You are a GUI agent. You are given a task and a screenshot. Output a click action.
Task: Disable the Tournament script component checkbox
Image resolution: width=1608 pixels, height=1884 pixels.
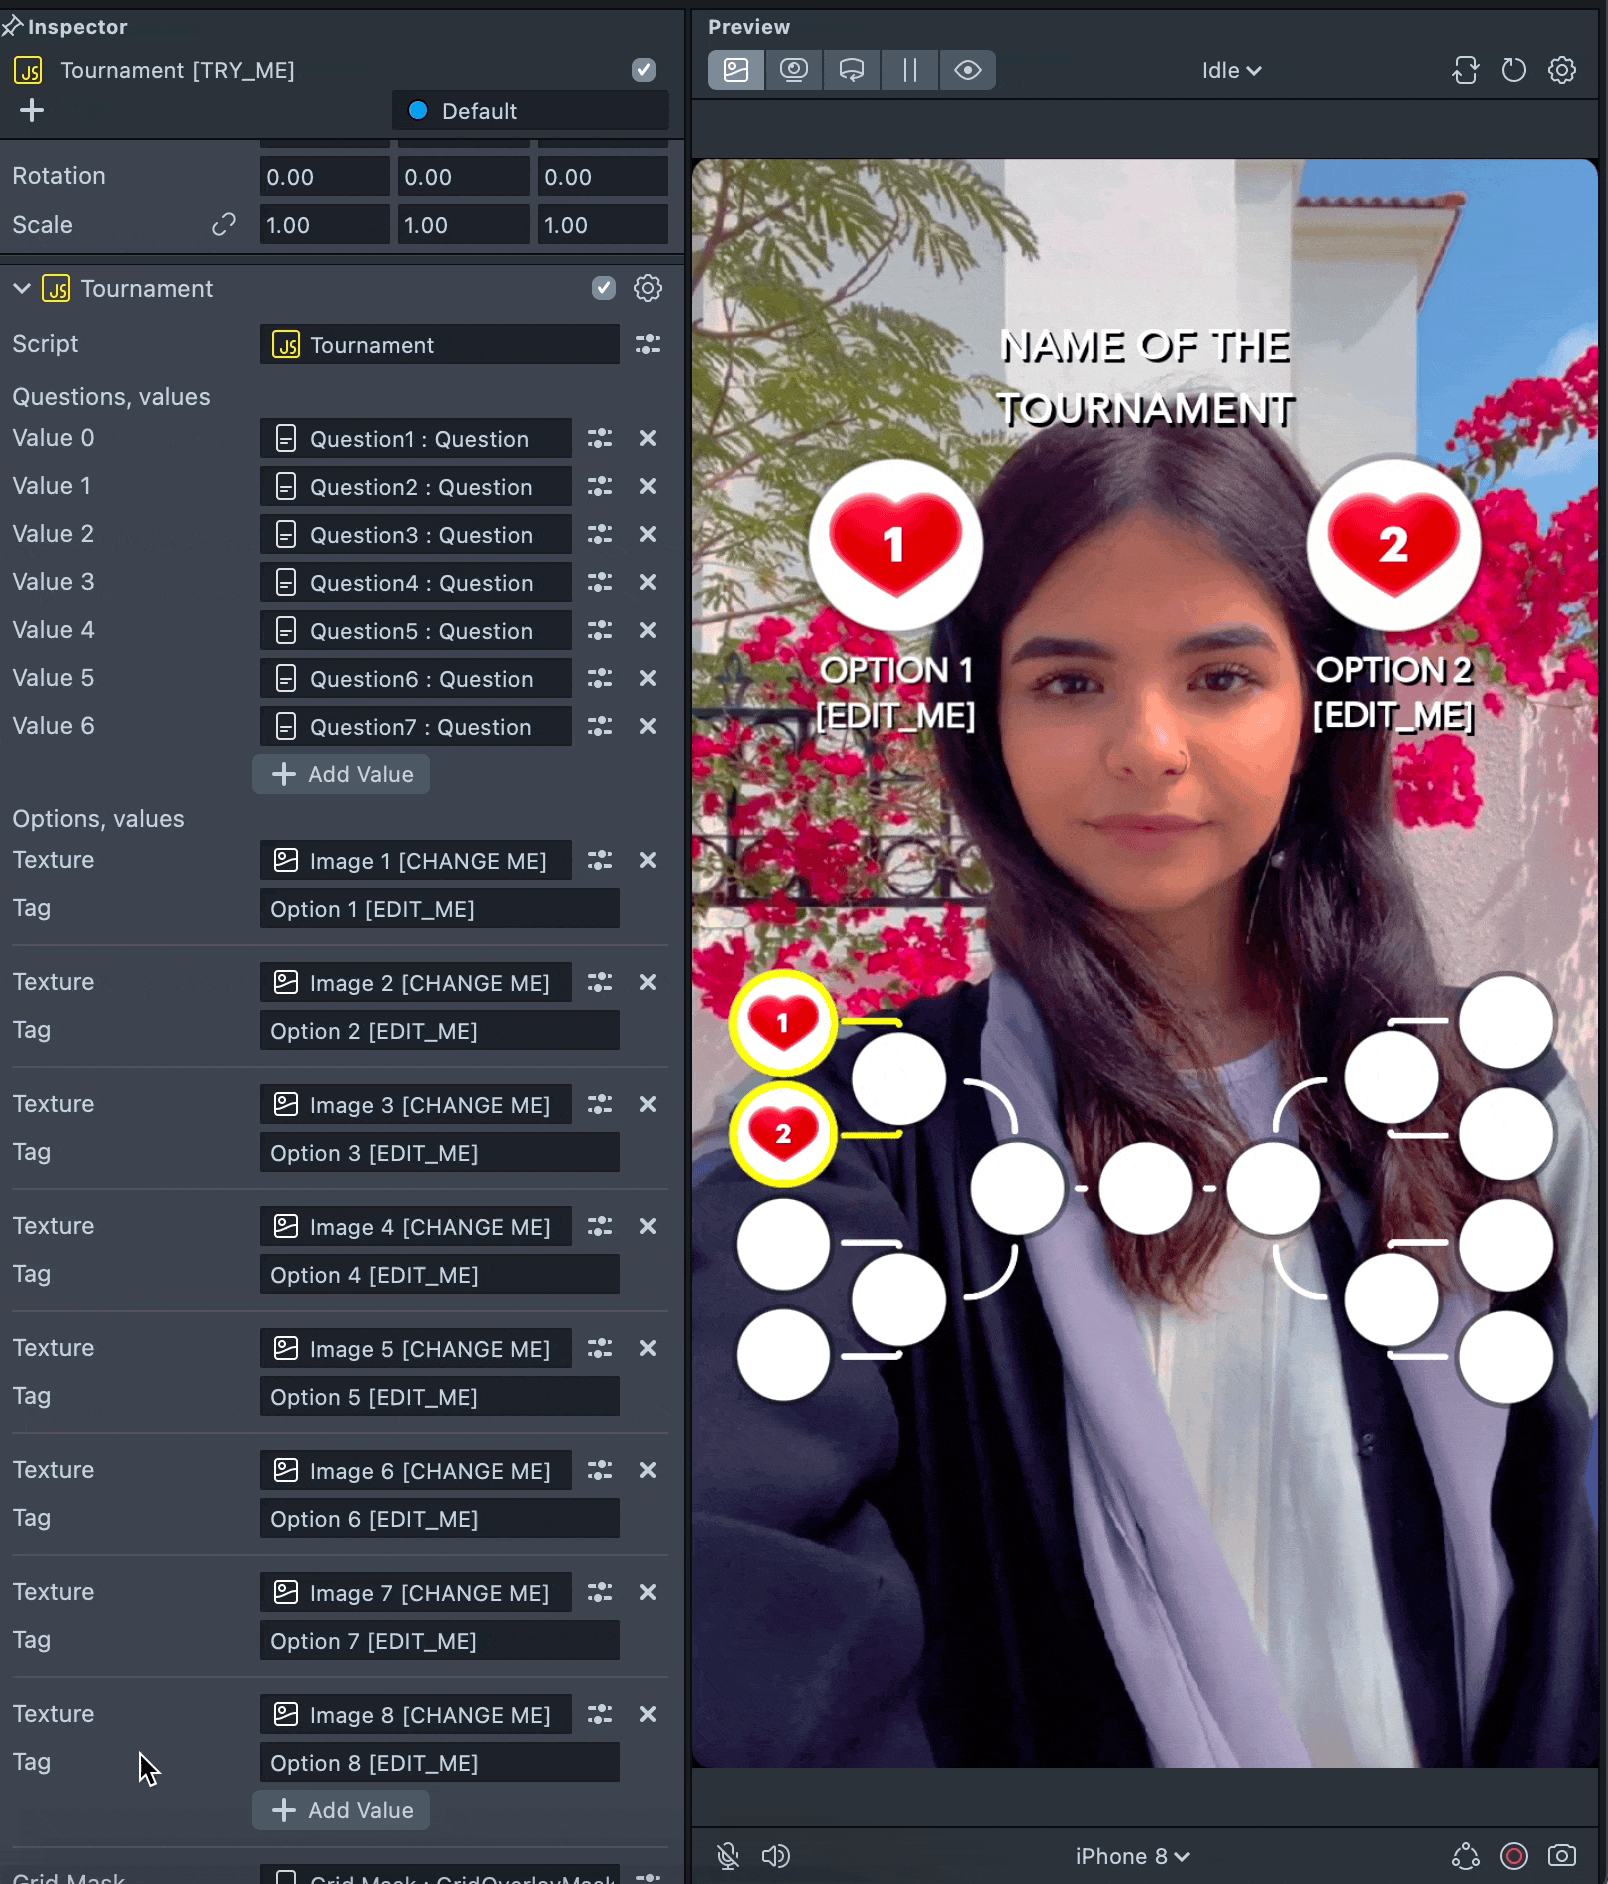[x=604, y=288]
